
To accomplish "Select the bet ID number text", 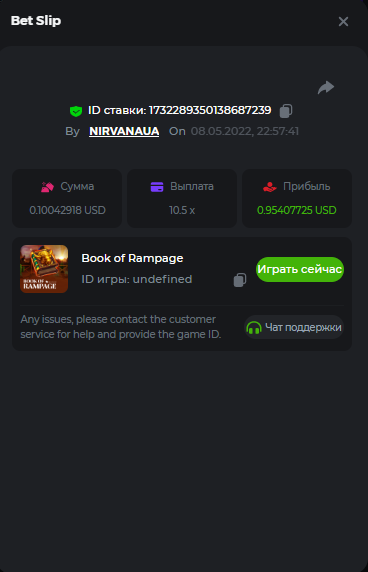I will [x=210, y=110].
